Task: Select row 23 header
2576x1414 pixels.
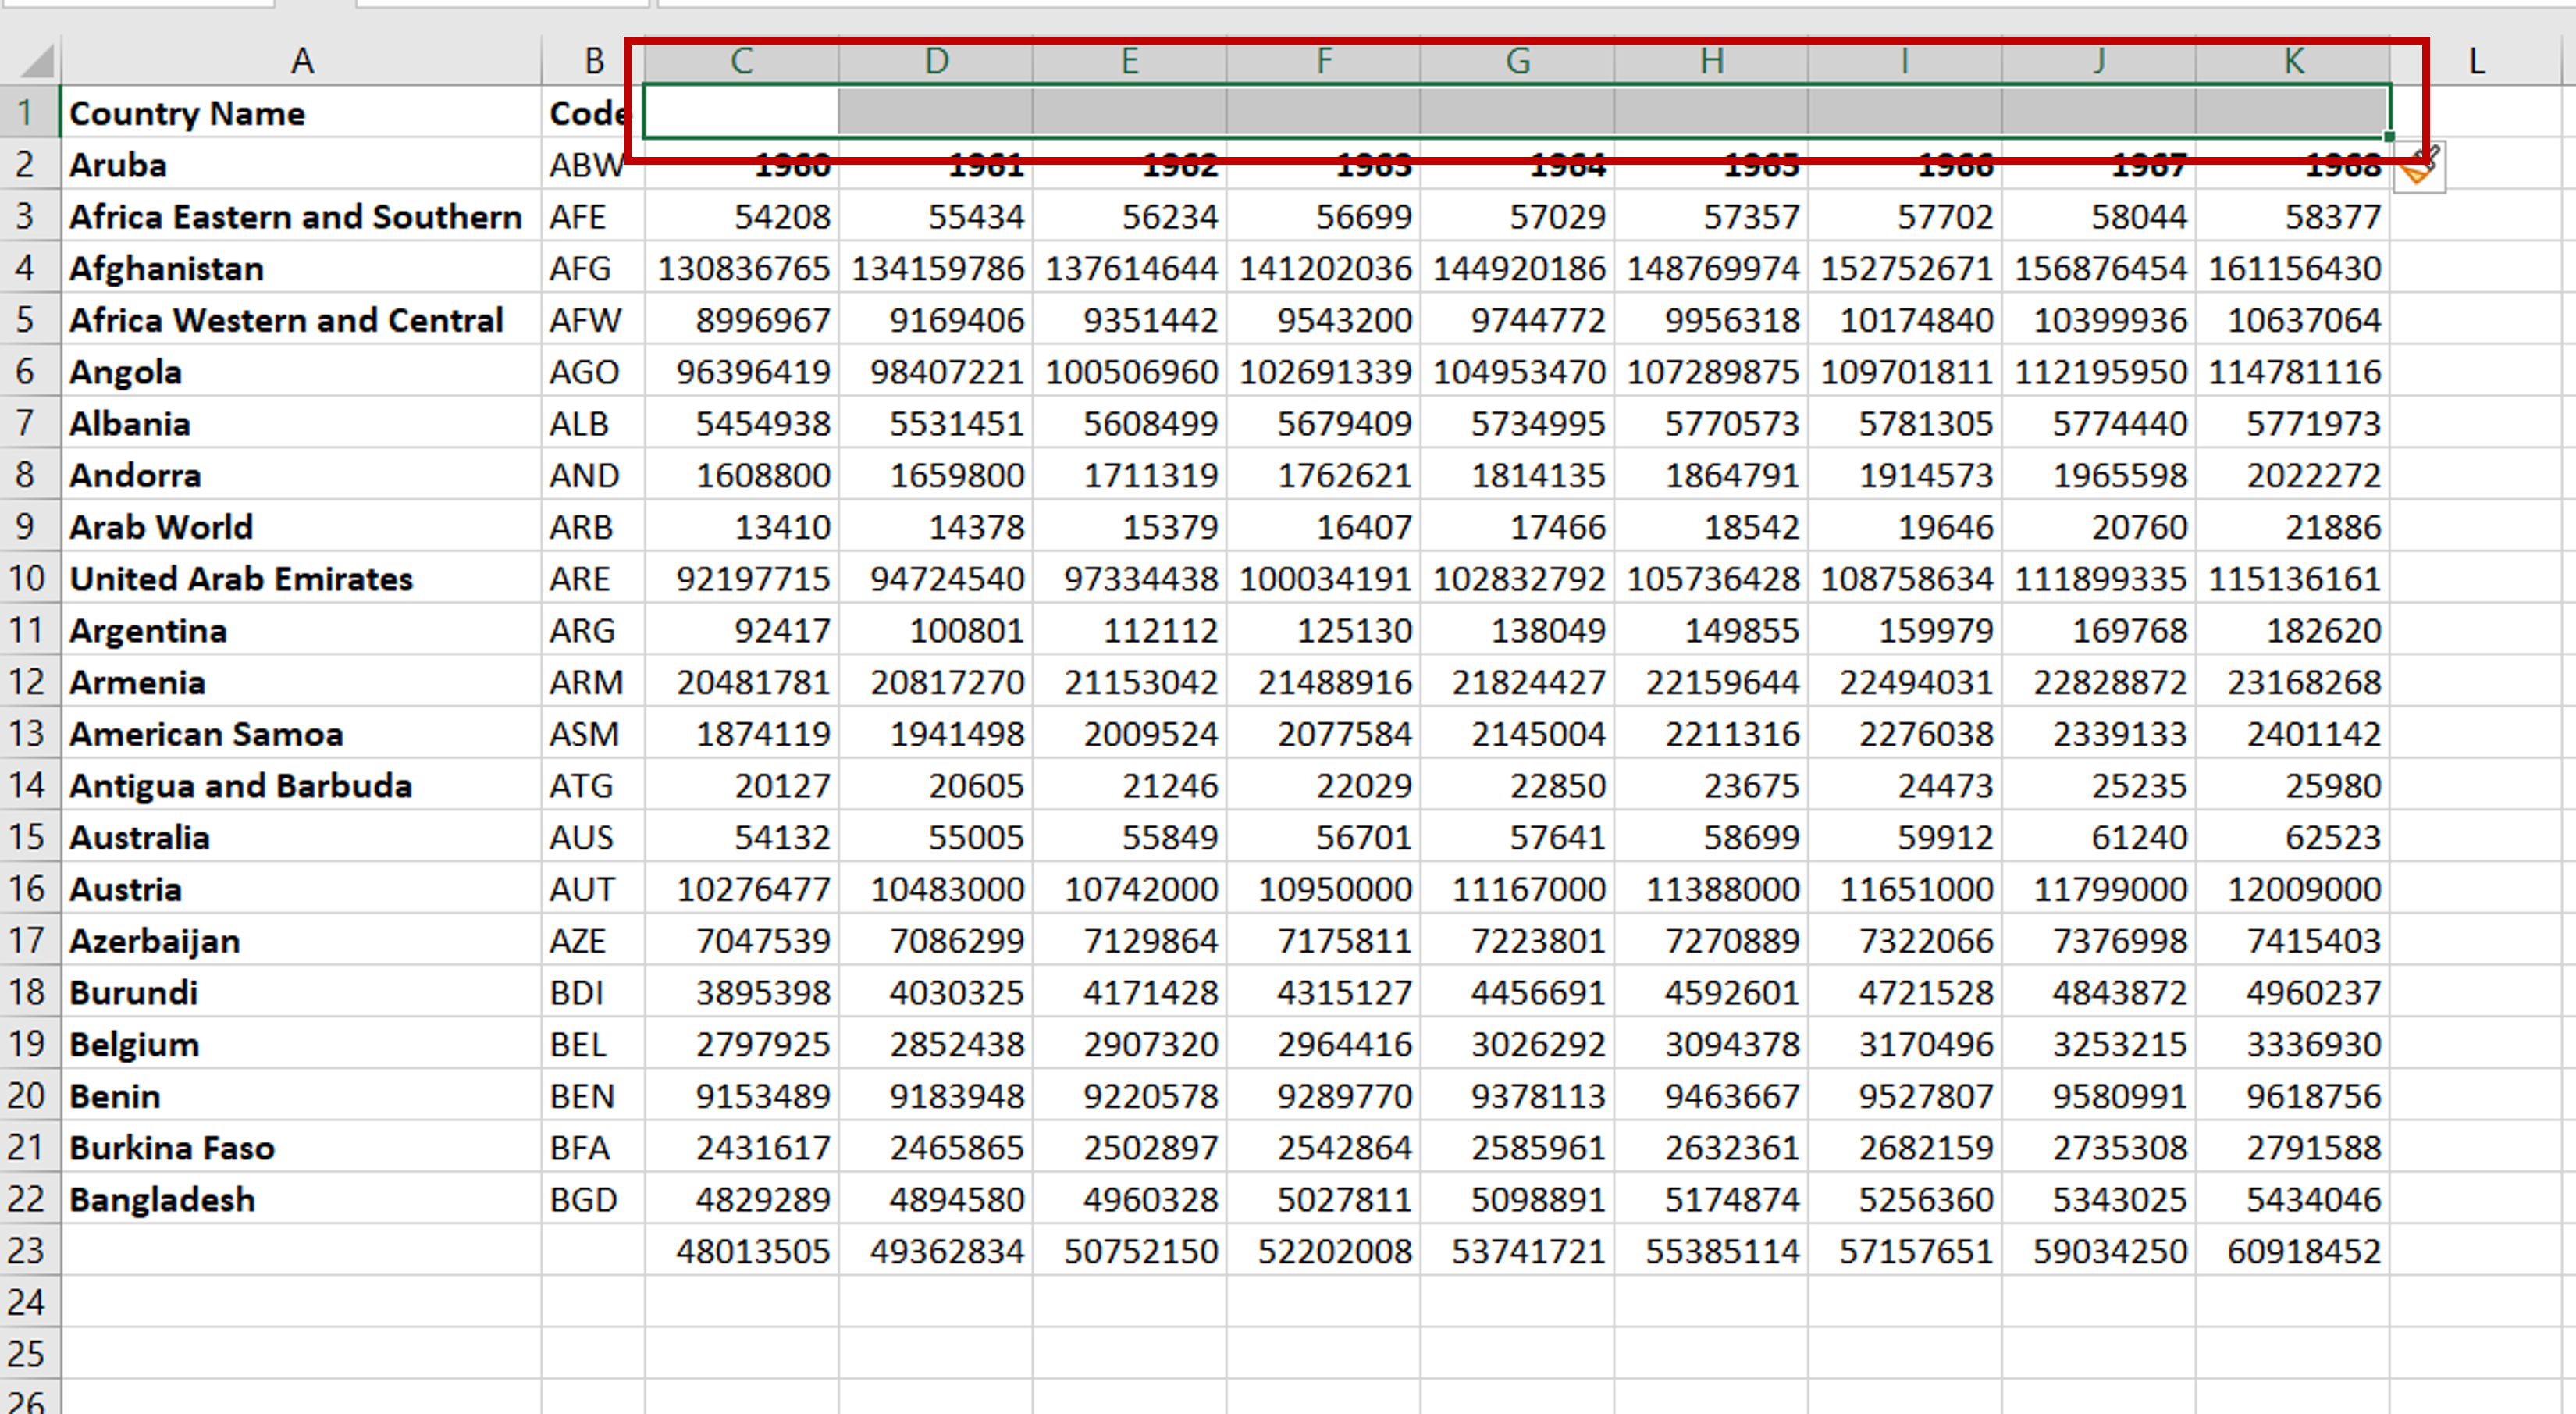Action: [x=29, y=1250]
